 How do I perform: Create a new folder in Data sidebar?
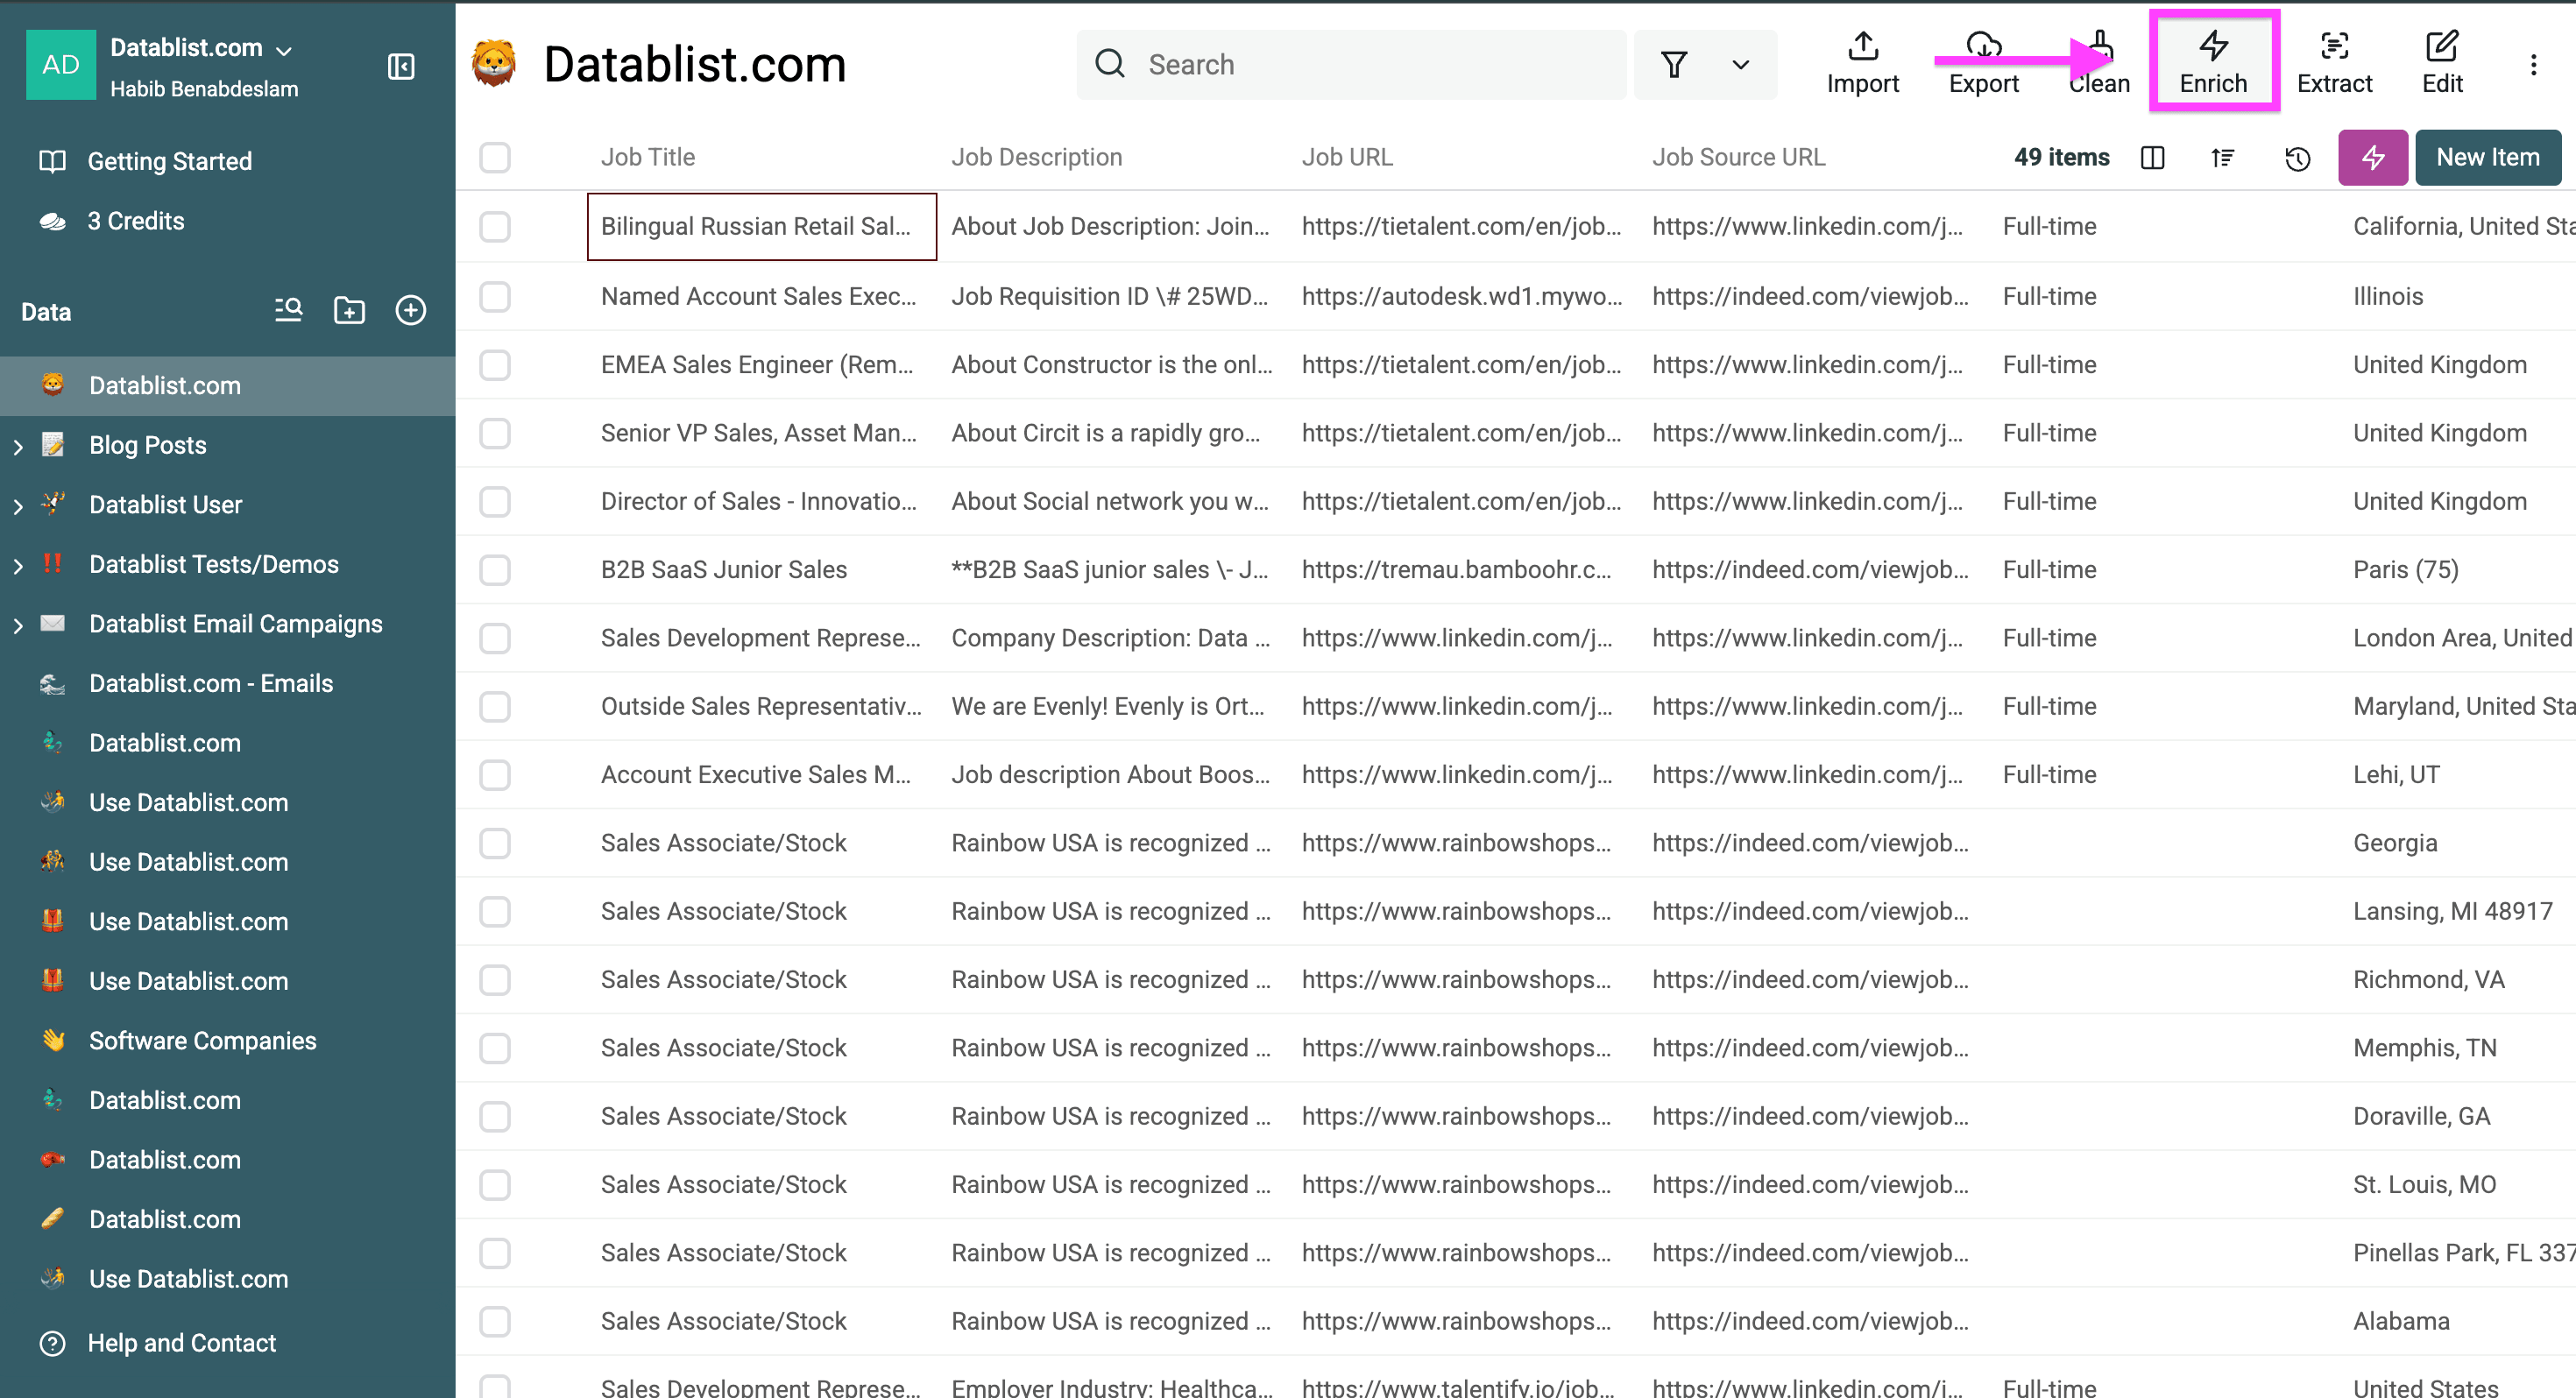tap(349, 310)
